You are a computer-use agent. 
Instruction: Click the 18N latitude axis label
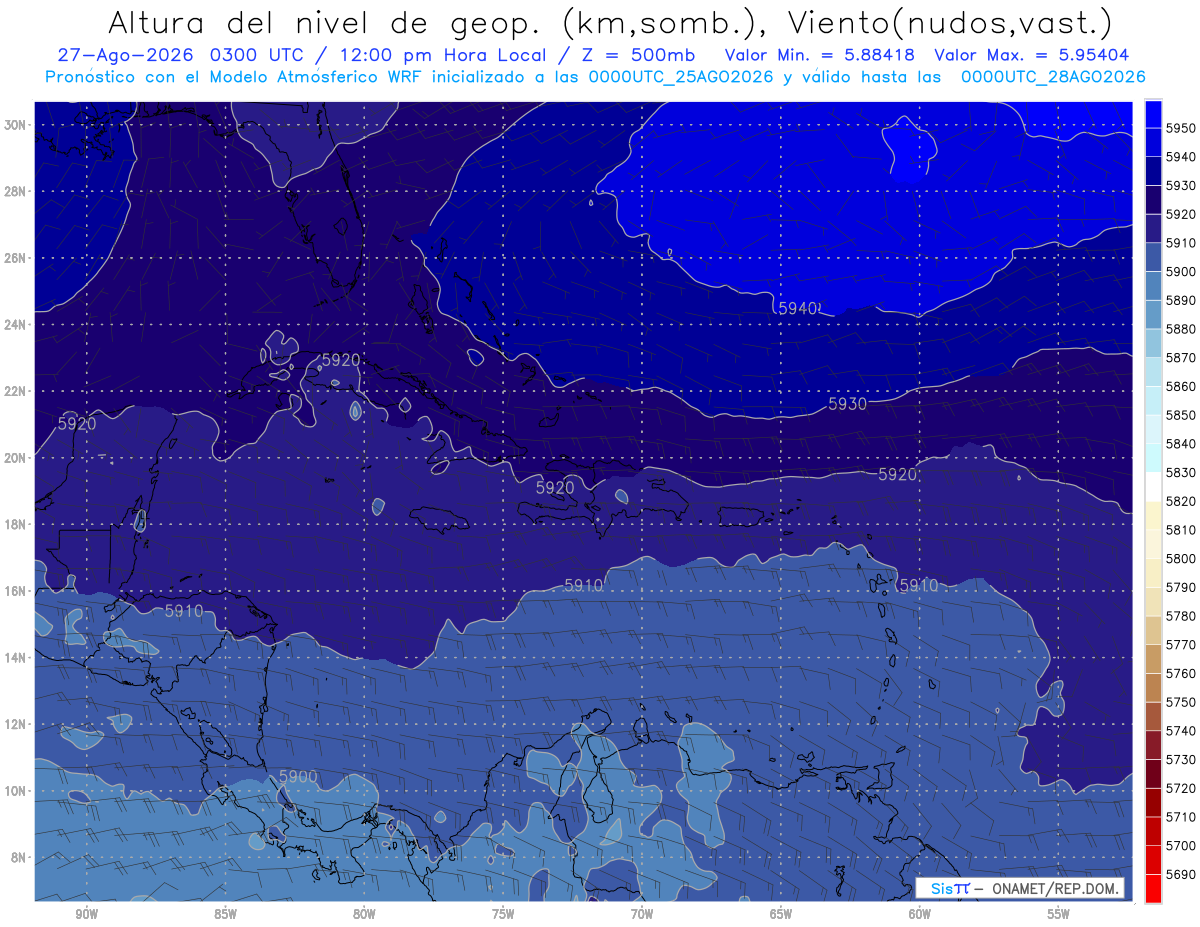(x=15, y=525)
